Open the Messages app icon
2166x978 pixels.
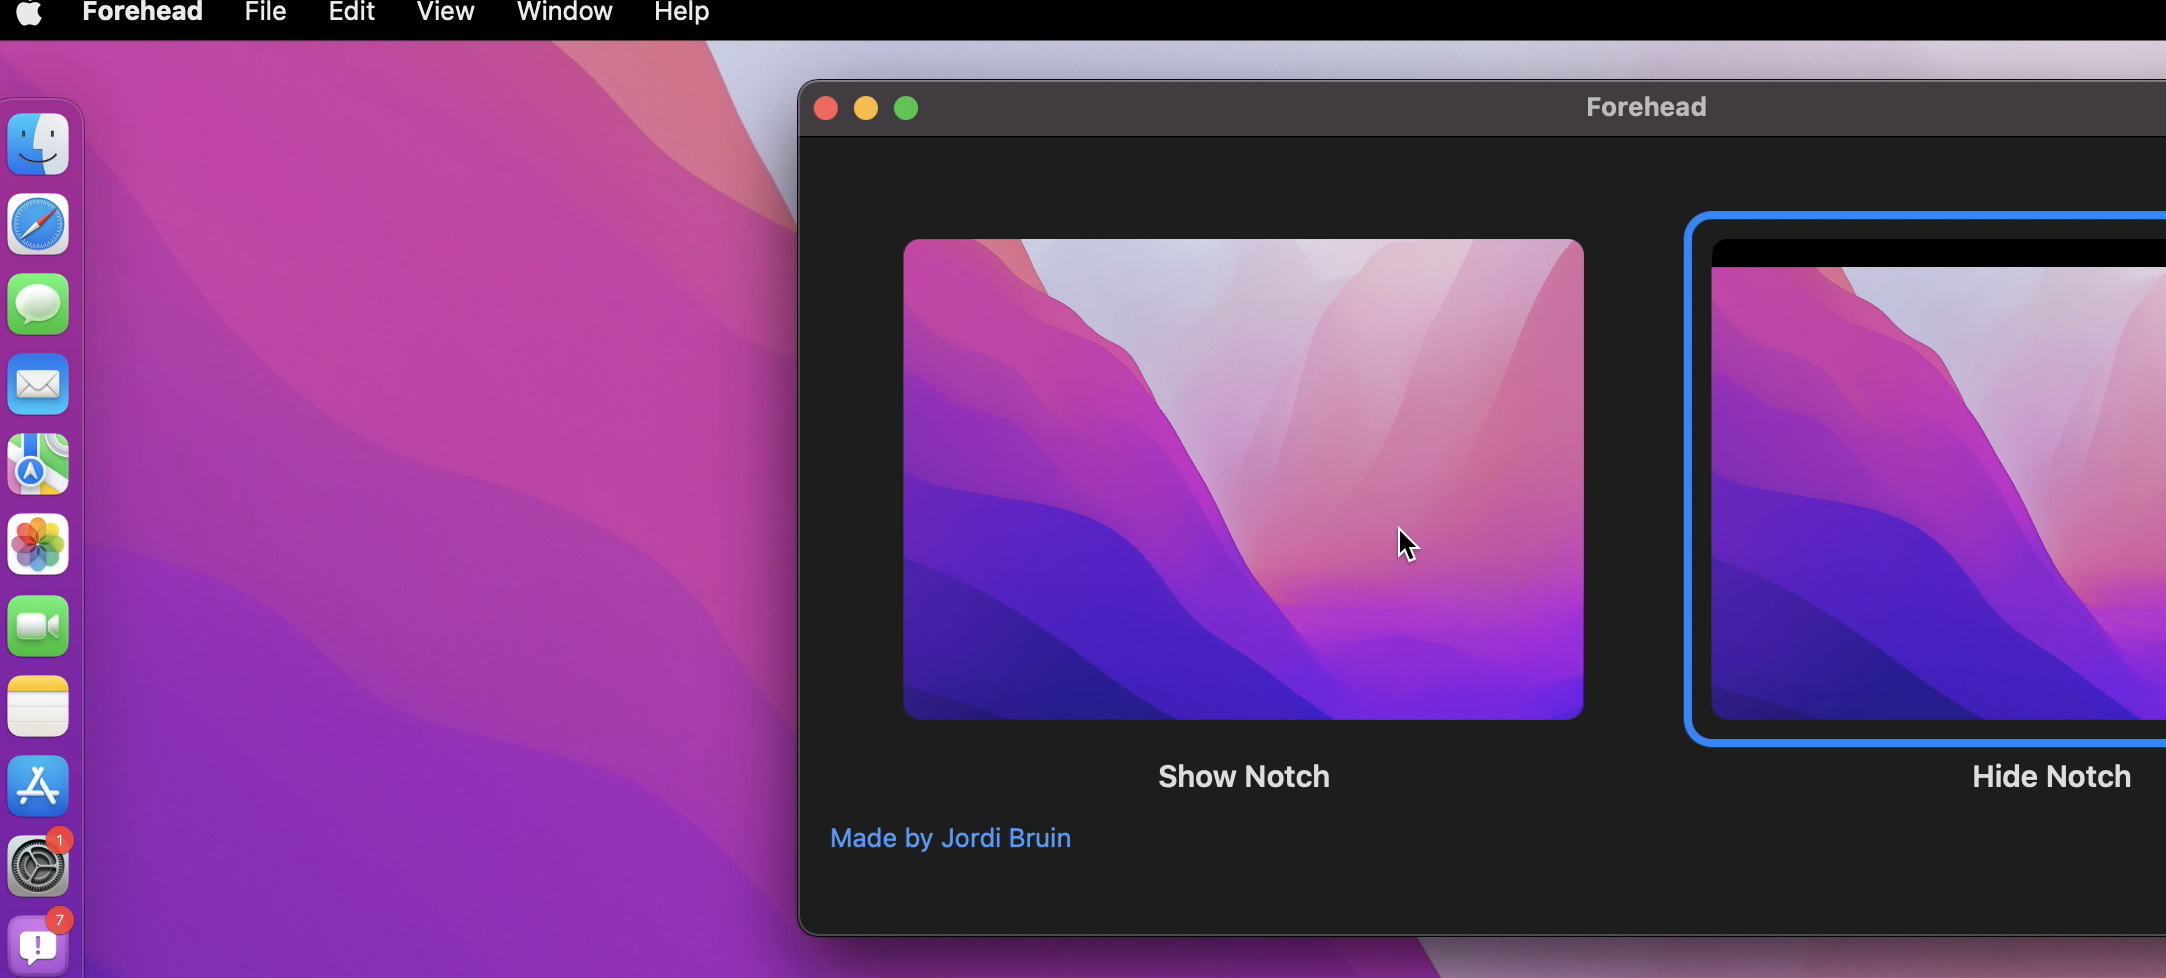pos(38,304)
